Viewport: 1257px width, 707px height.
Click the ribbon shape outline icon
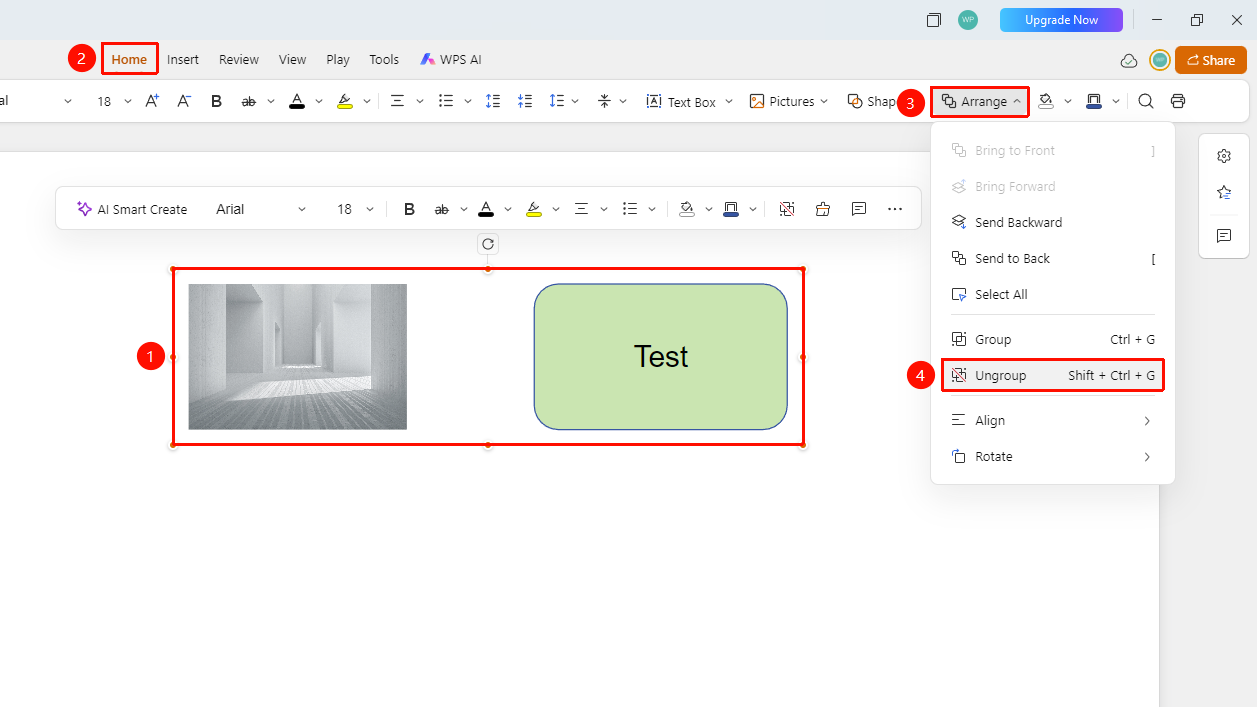[x=1093, y=101]
